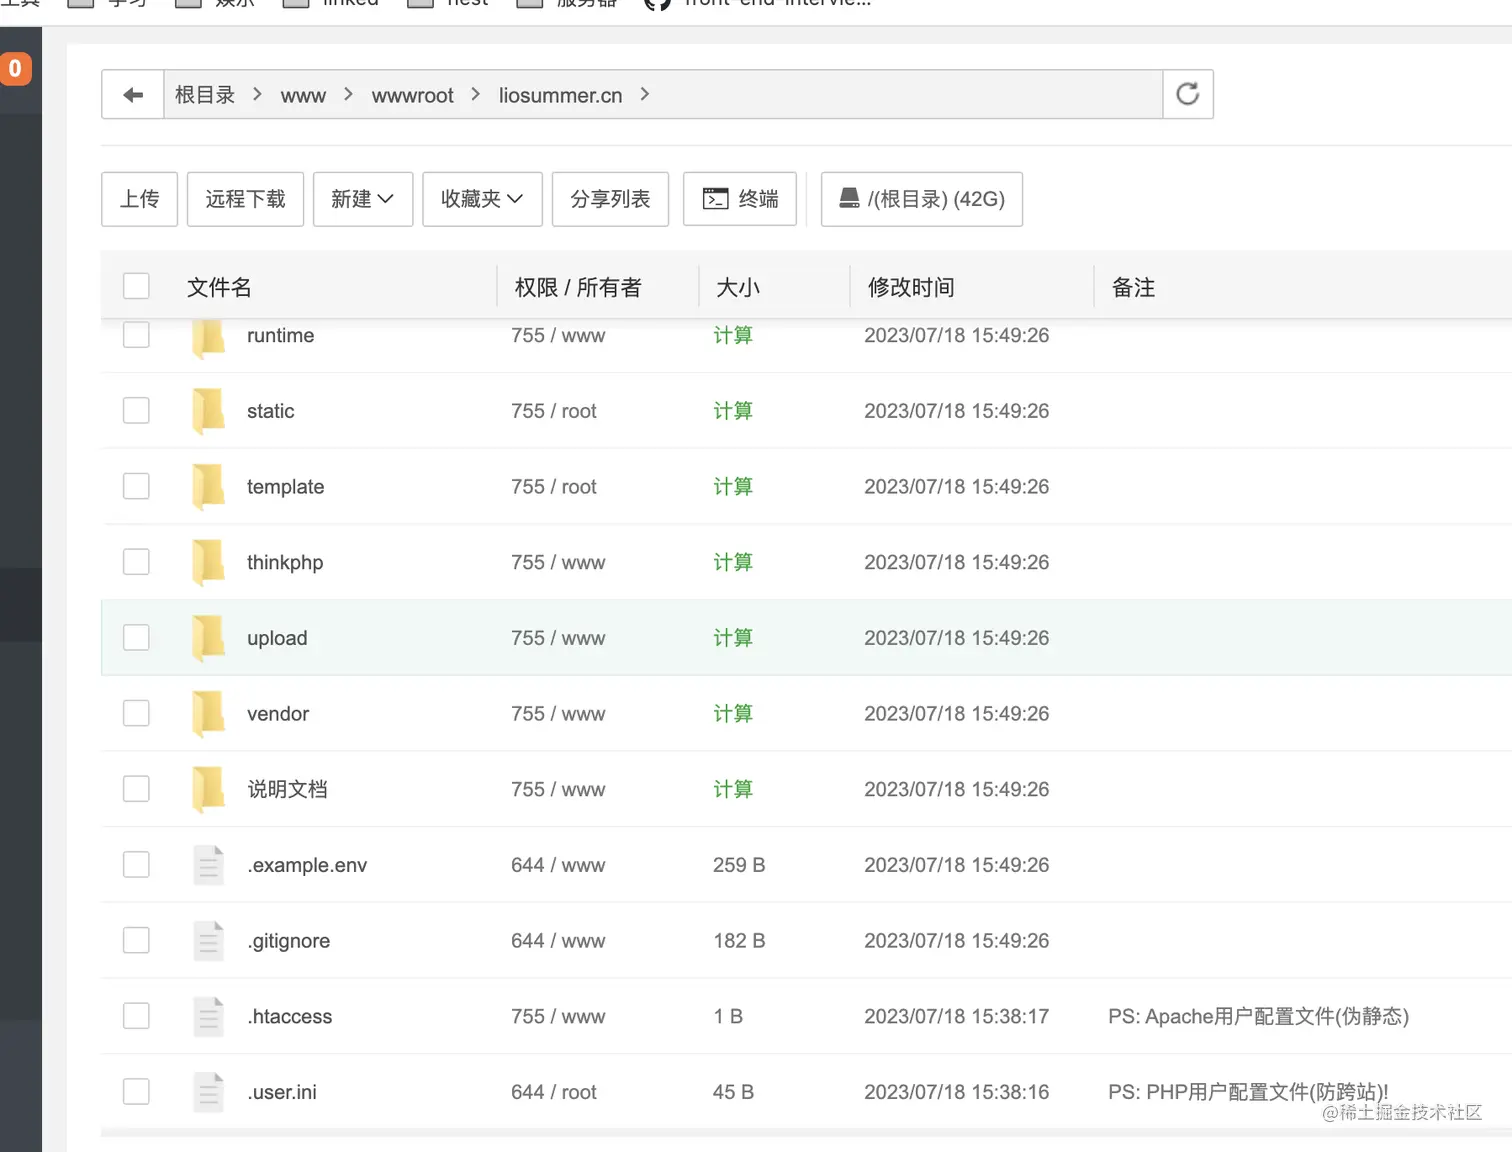Click the .htaccess file name
1512x1152 pixels.
(x=290, y=1016)
